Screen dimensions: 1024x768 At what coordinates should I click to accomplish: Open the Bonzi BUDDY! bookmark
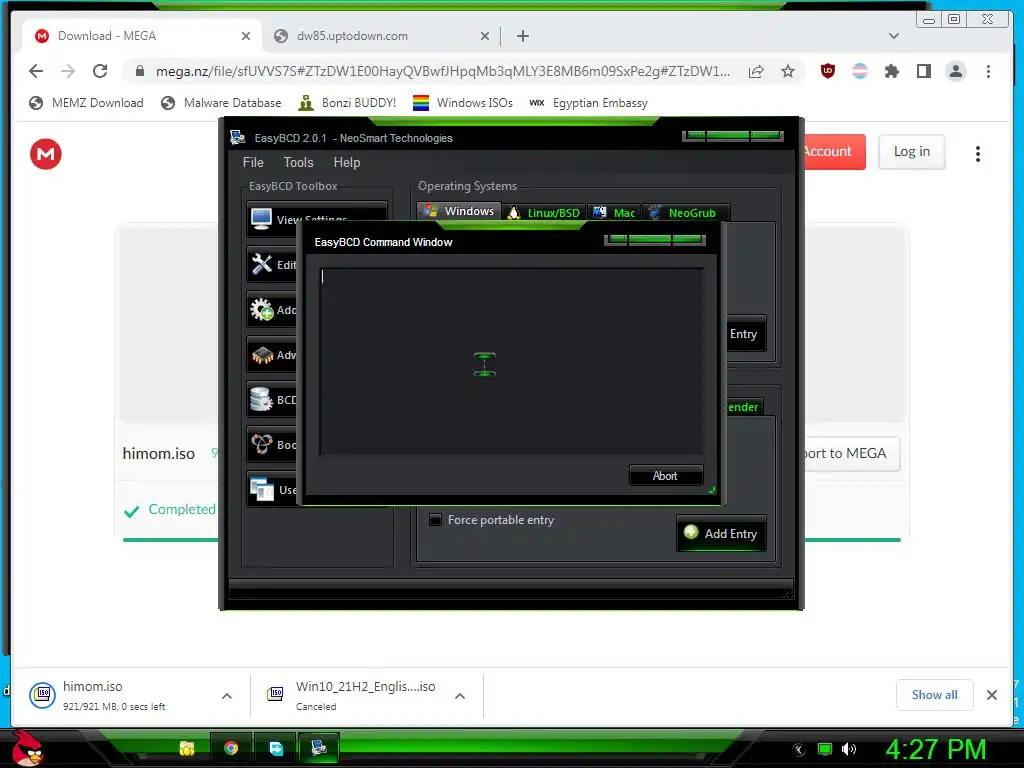(x=347, y=103)
